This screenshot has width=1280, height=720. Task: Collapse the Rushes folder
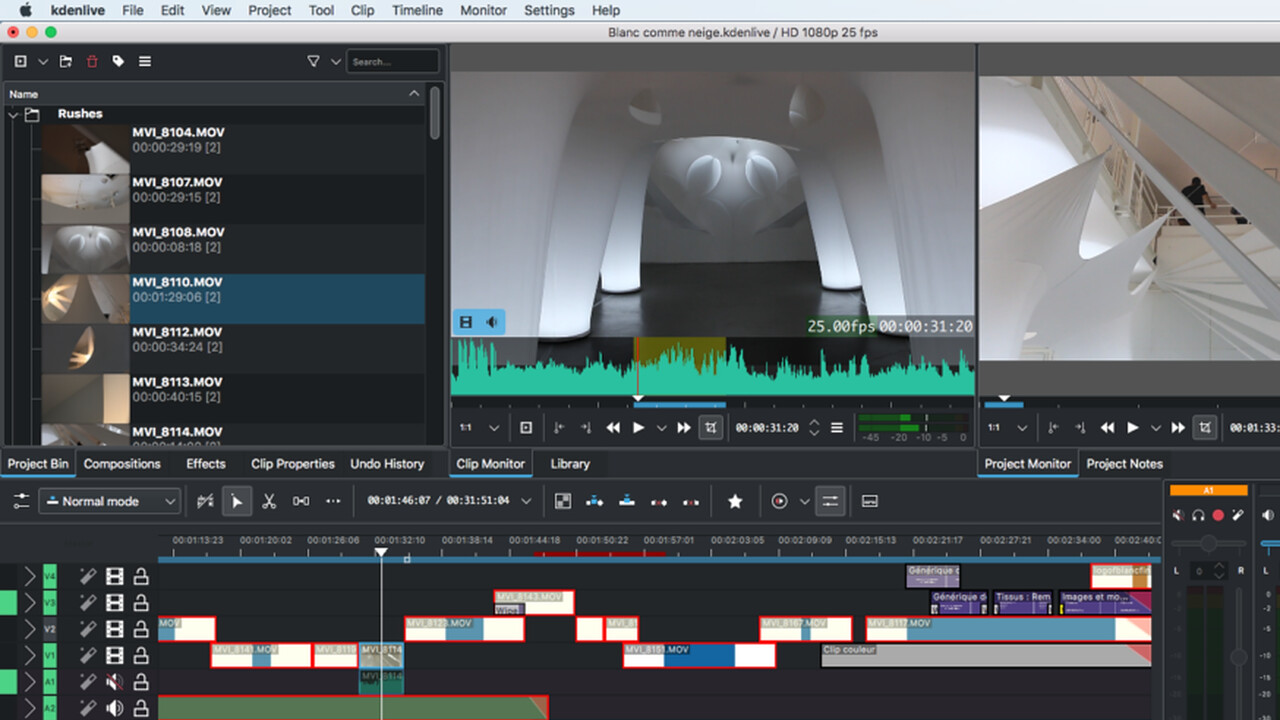coord(13,115)
